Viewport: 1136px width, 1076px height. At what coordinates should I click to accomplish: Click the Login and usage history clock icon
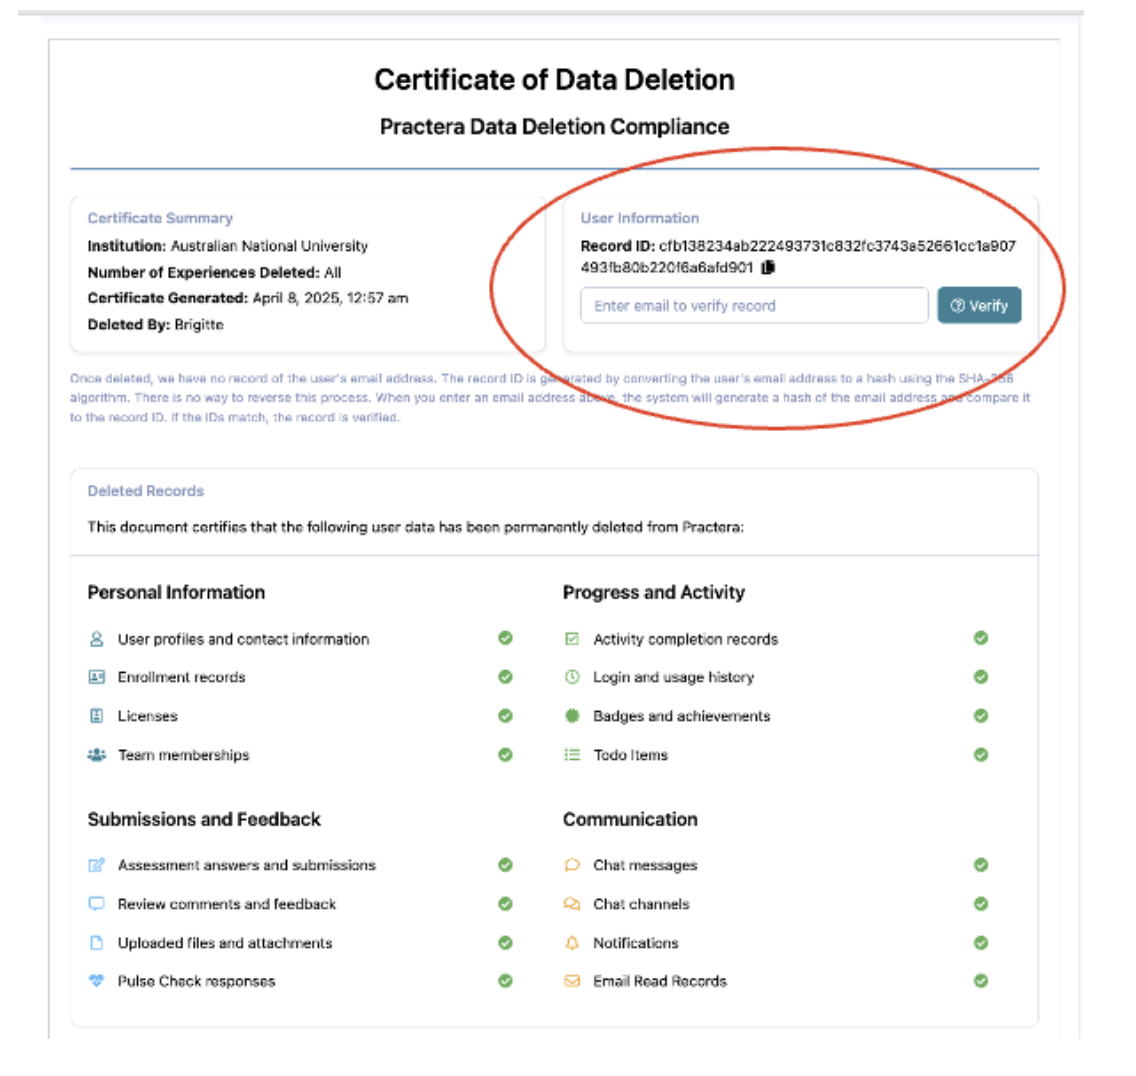click(x=572, y=677)
